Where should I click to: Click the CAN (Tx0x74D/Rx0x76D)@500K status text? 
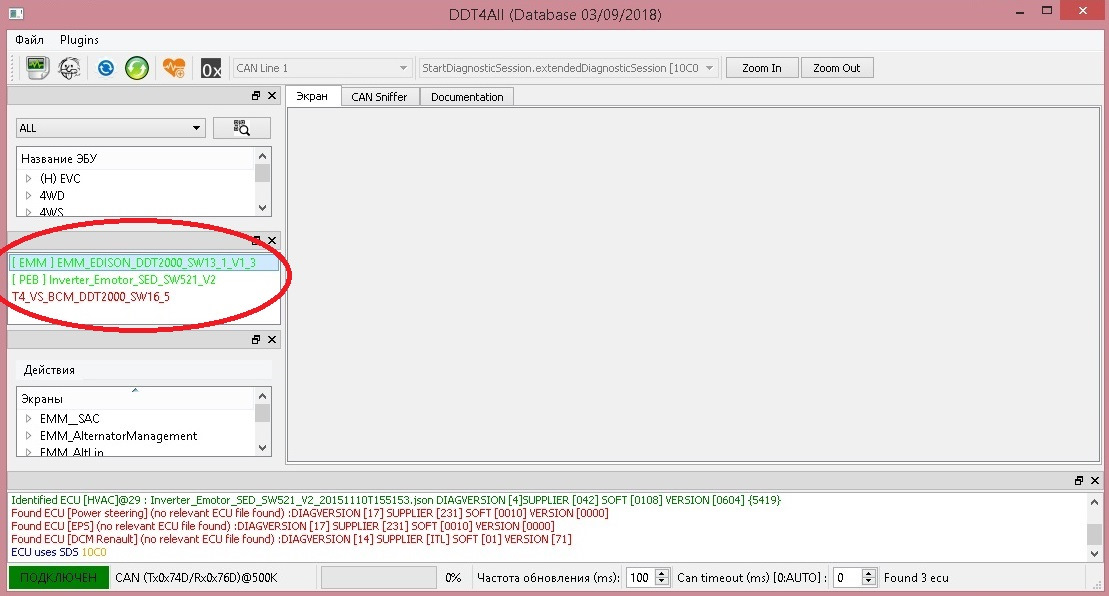197,578
